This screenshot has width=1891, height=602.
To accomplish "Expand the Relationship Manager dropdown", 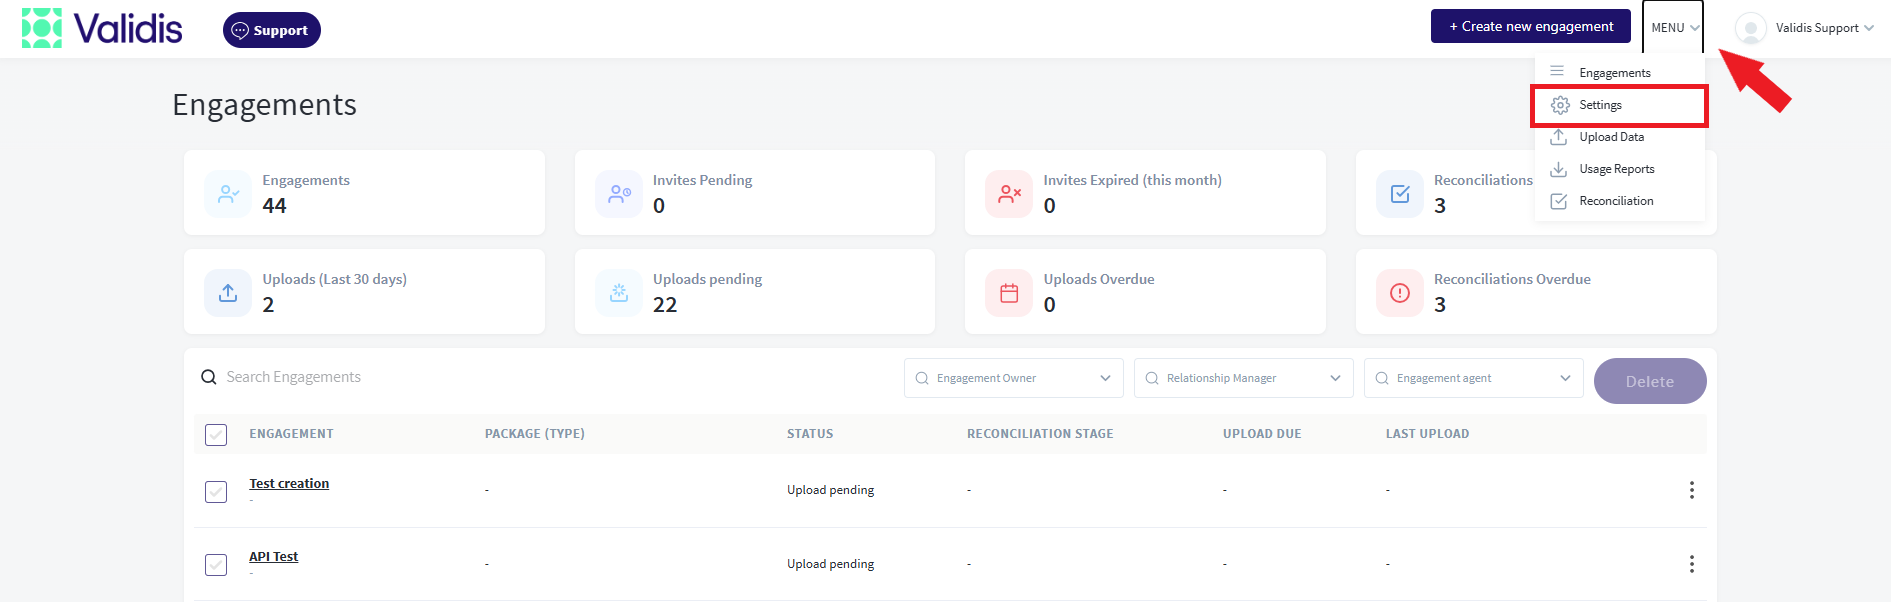I will pyautogui.click(x=1244, y=378).
